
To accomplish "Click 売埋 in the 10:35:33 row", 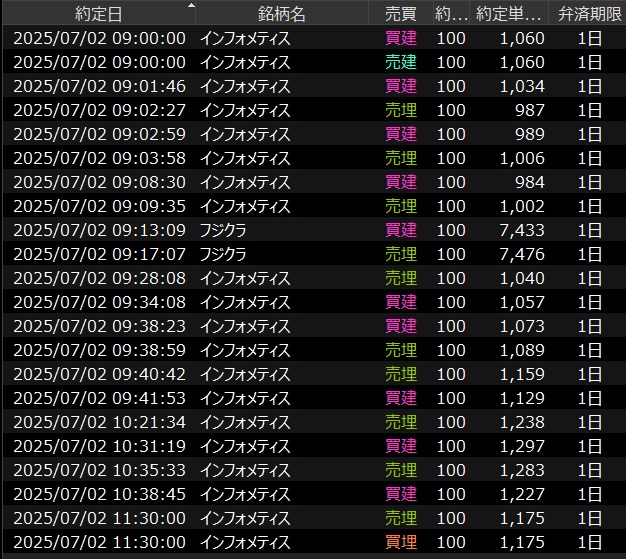I will click(401, 470).
